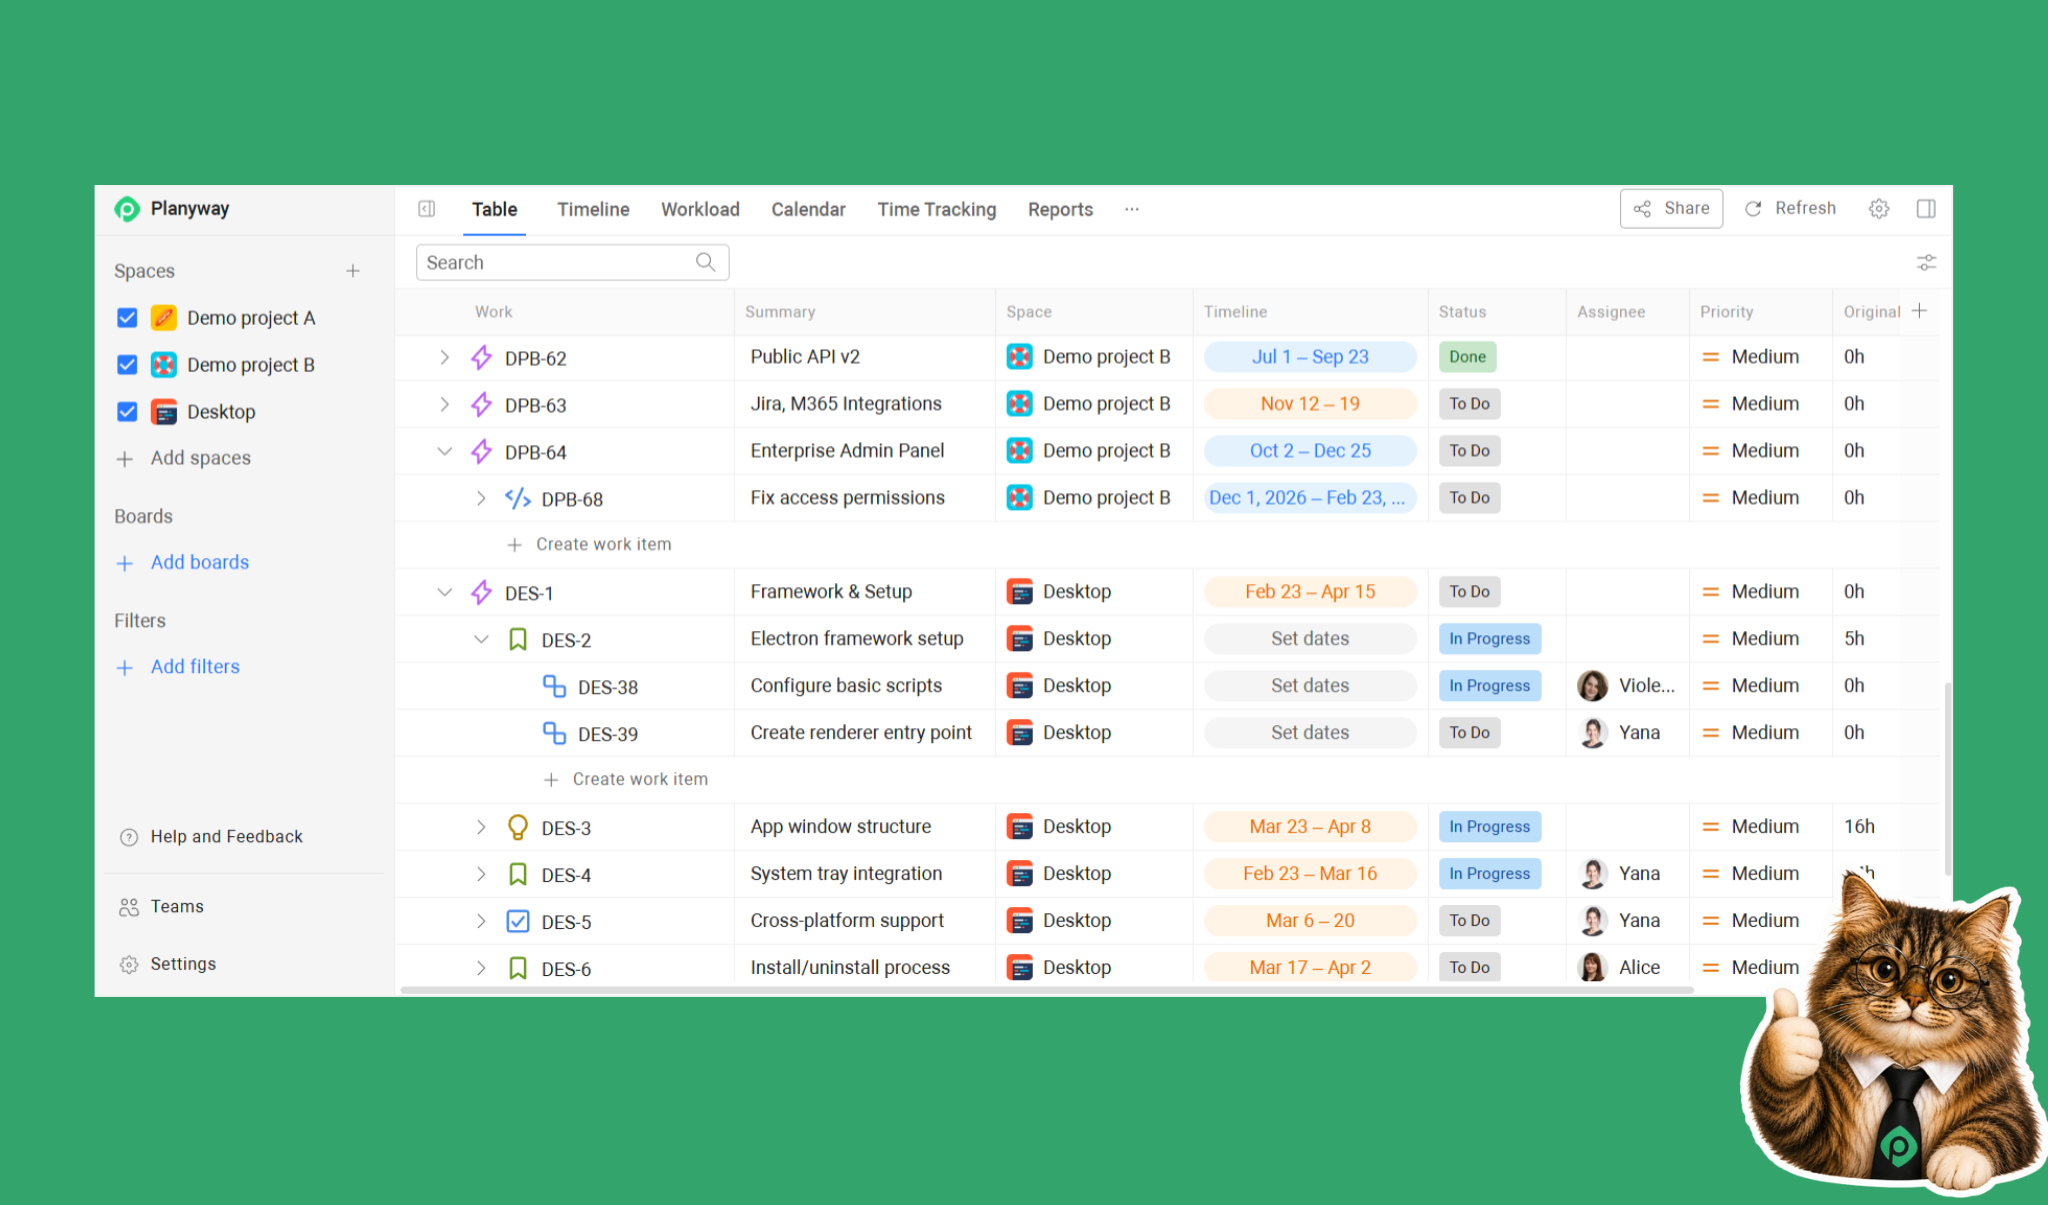2048x1205 pixels.
Task: Click the Refresh button
Action: 1790,208
